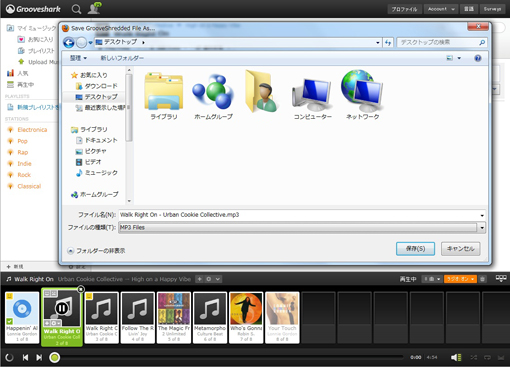
Task: Open current song options dropdown arrow
Action: click(218, 279)
